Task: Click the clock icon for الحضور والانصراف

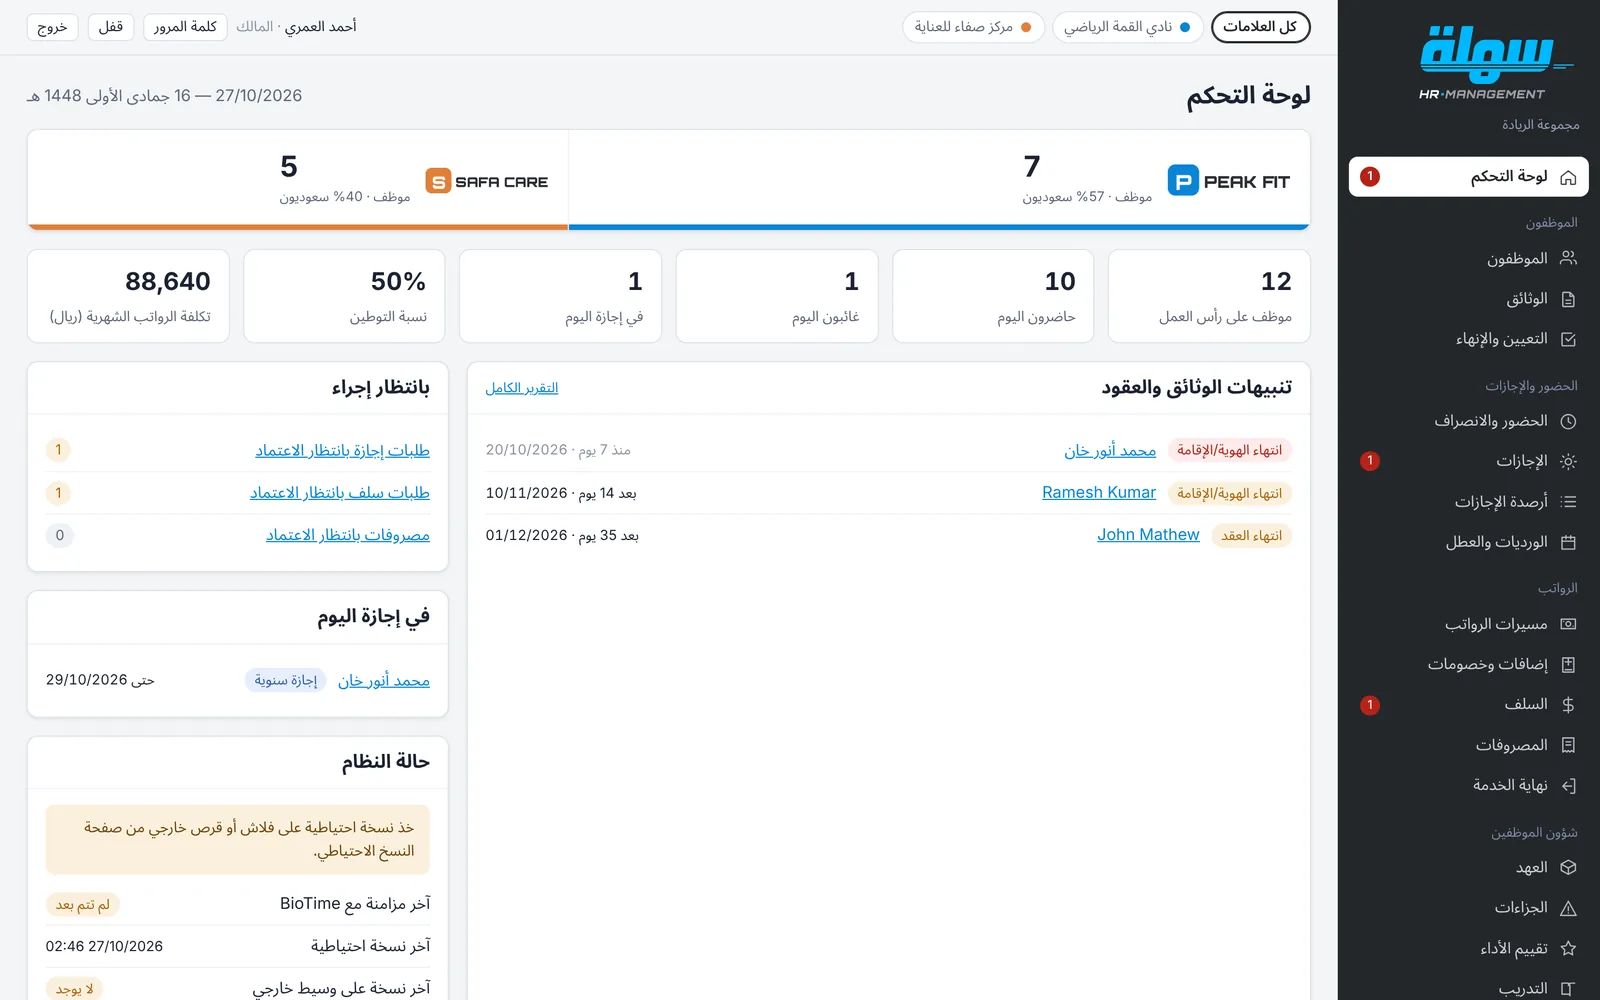Action: click(1568, 421)
